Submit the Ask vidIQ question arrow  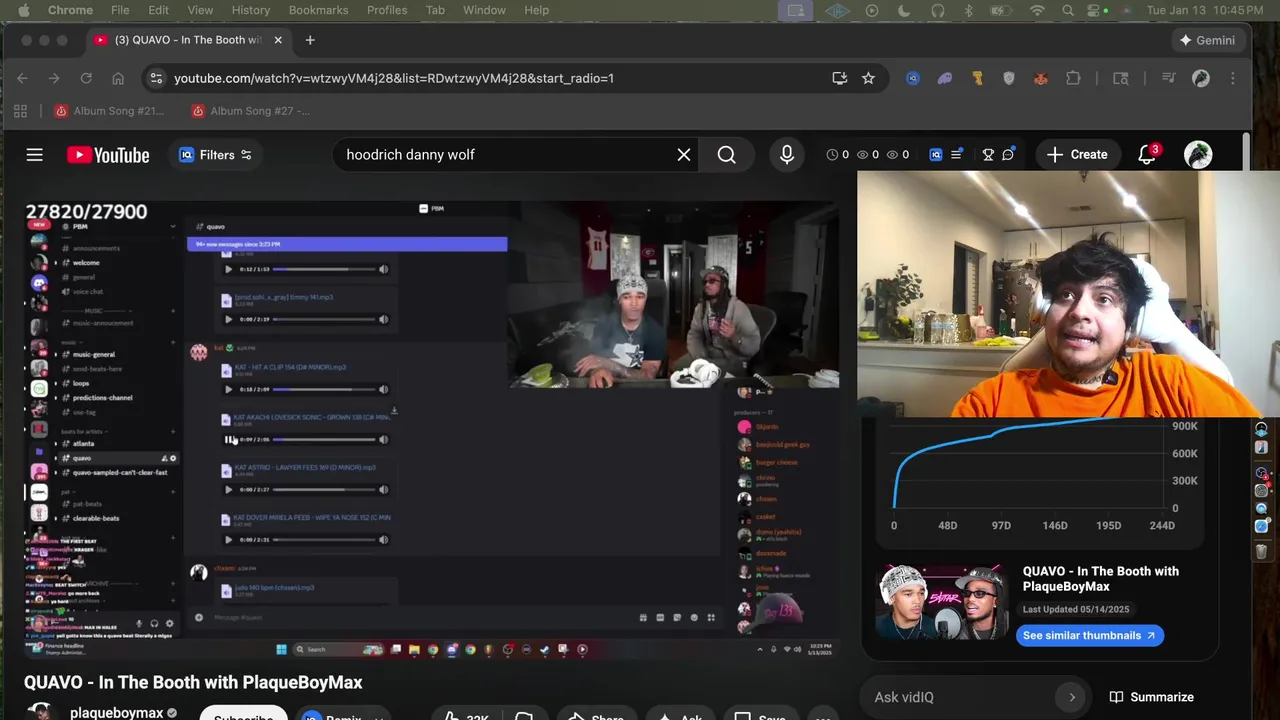pyautogui.click(x=1072, y=697)
